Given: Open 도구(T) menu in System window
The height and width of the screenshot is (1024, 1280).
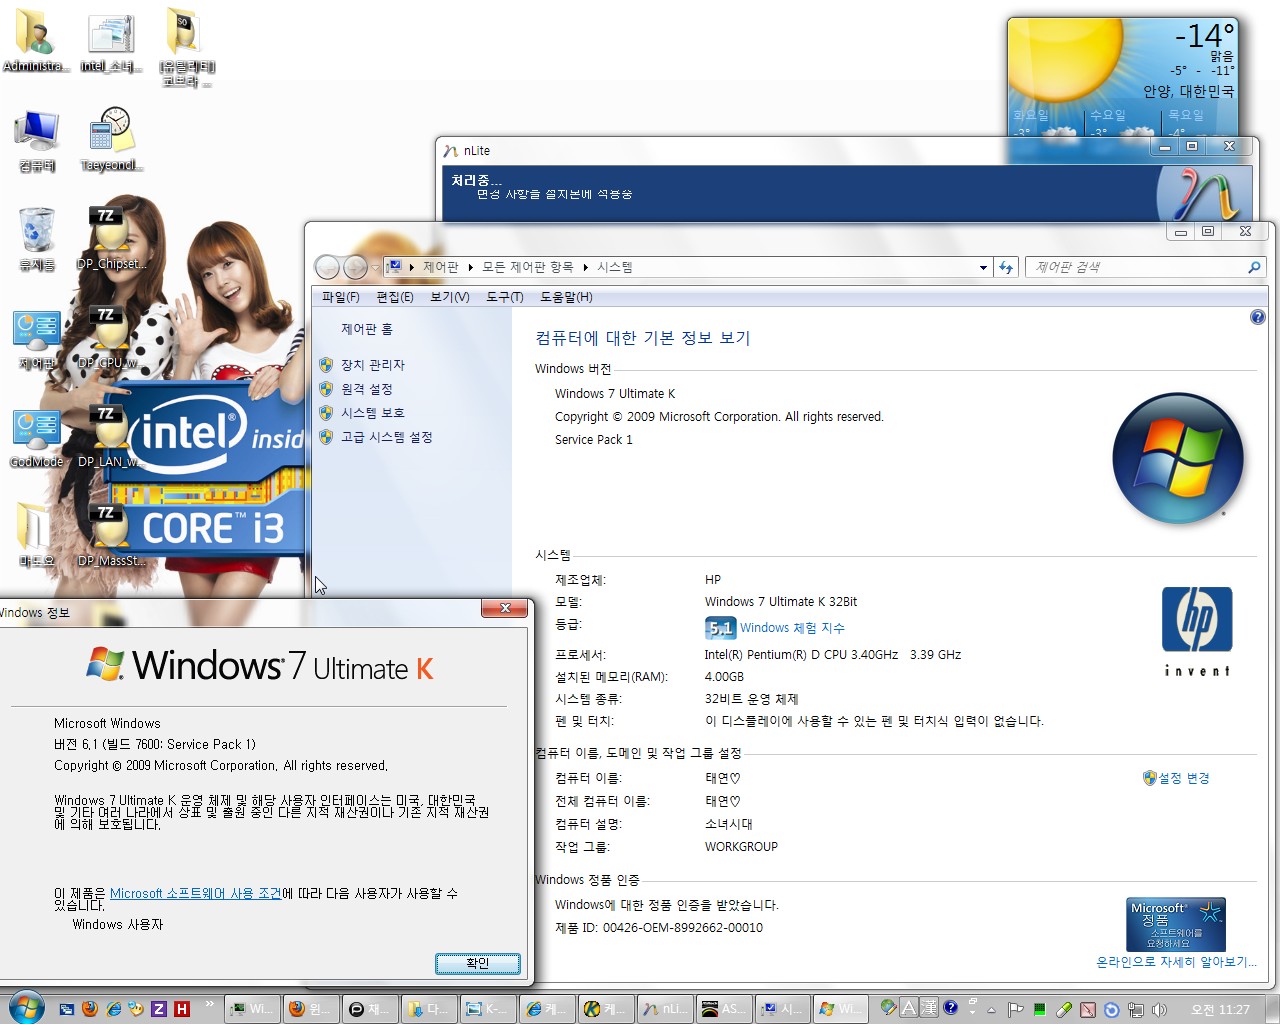Looking at the screenshot, I should [505, 297].
